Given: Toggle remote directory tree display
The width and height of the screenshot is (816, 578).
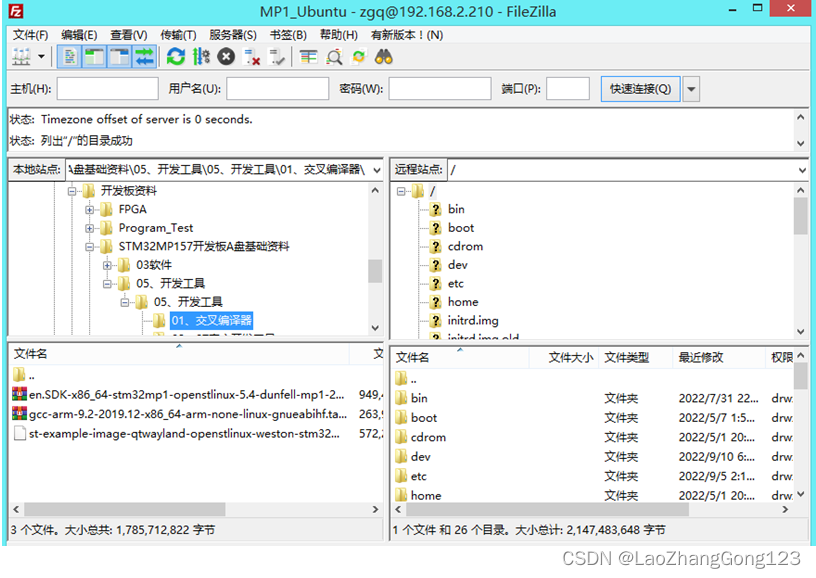Looking at the screenshot, I should pos(119,57).
